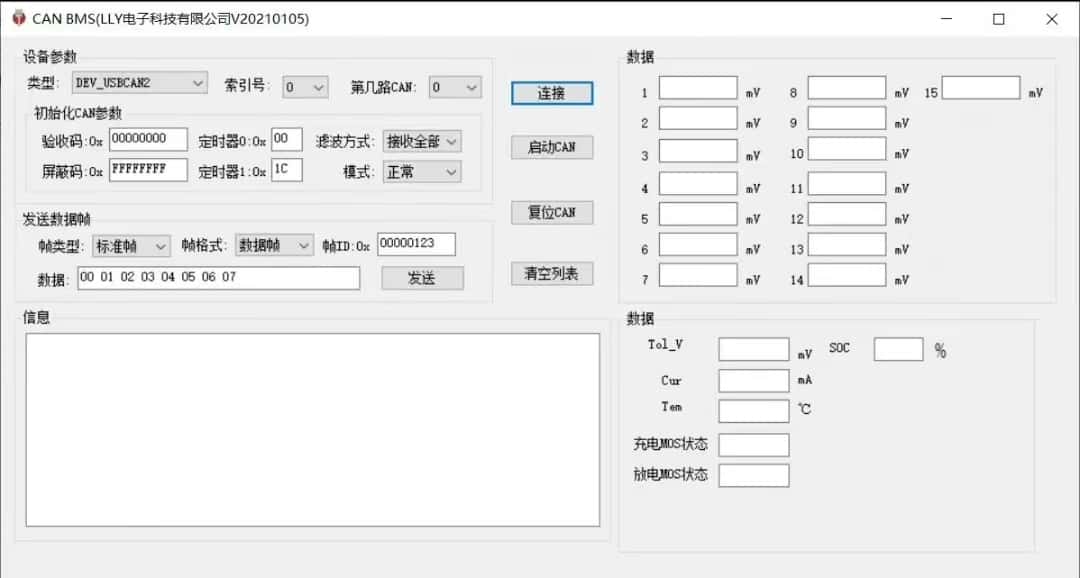Click cell 4 voltage field
Image resolution: width=1080 pixels, height=578 pixels.
click(698, 184)
